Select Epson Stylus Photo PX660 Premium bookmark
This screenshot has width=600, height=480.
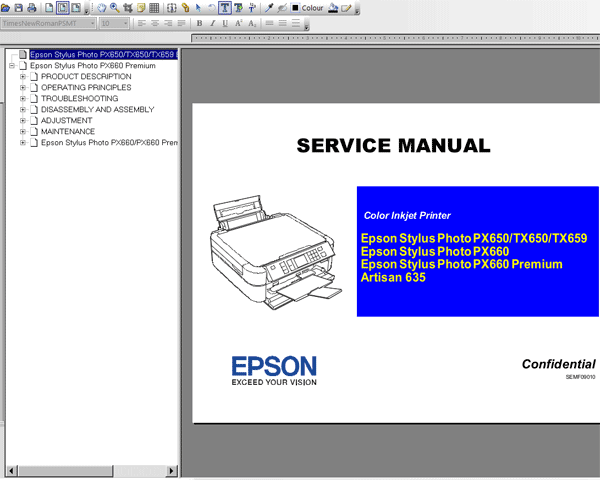[x=93, y=66]
